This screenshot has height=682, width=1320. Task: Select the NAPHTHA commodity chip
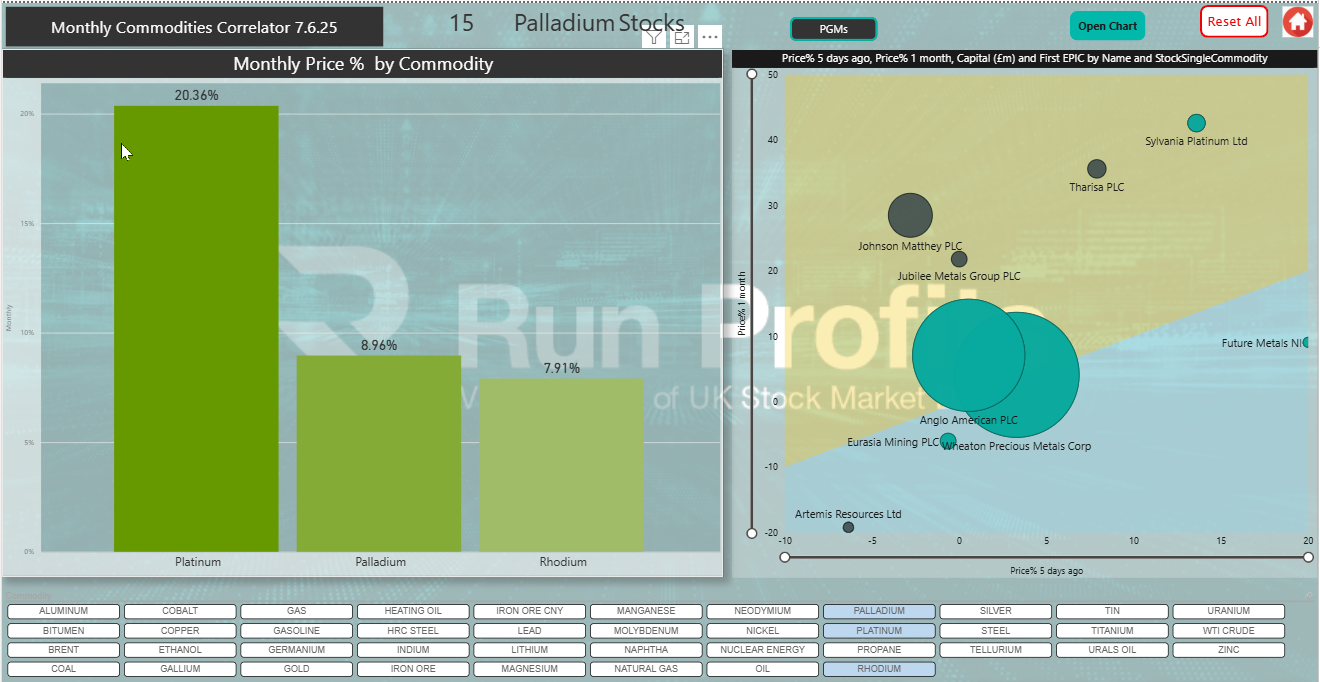646,650
